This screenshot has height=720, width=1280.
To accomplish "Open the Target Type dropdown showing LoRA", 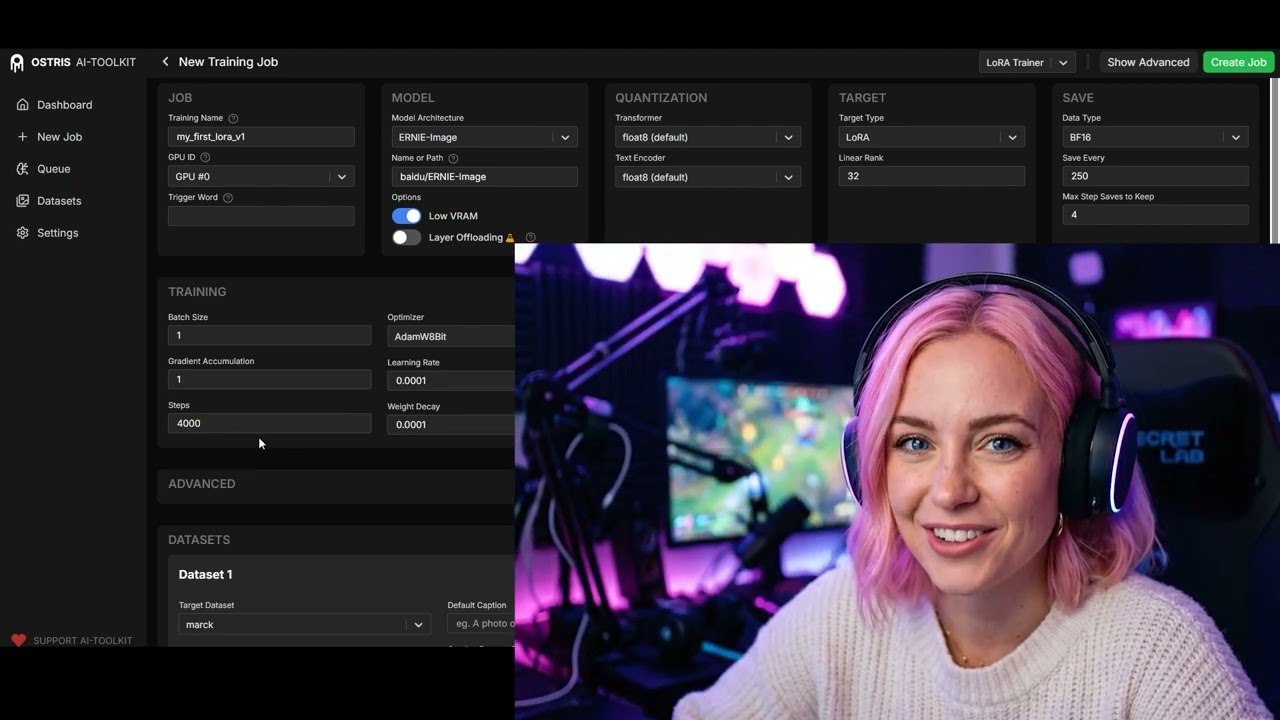I will click(x=932, y=137).
